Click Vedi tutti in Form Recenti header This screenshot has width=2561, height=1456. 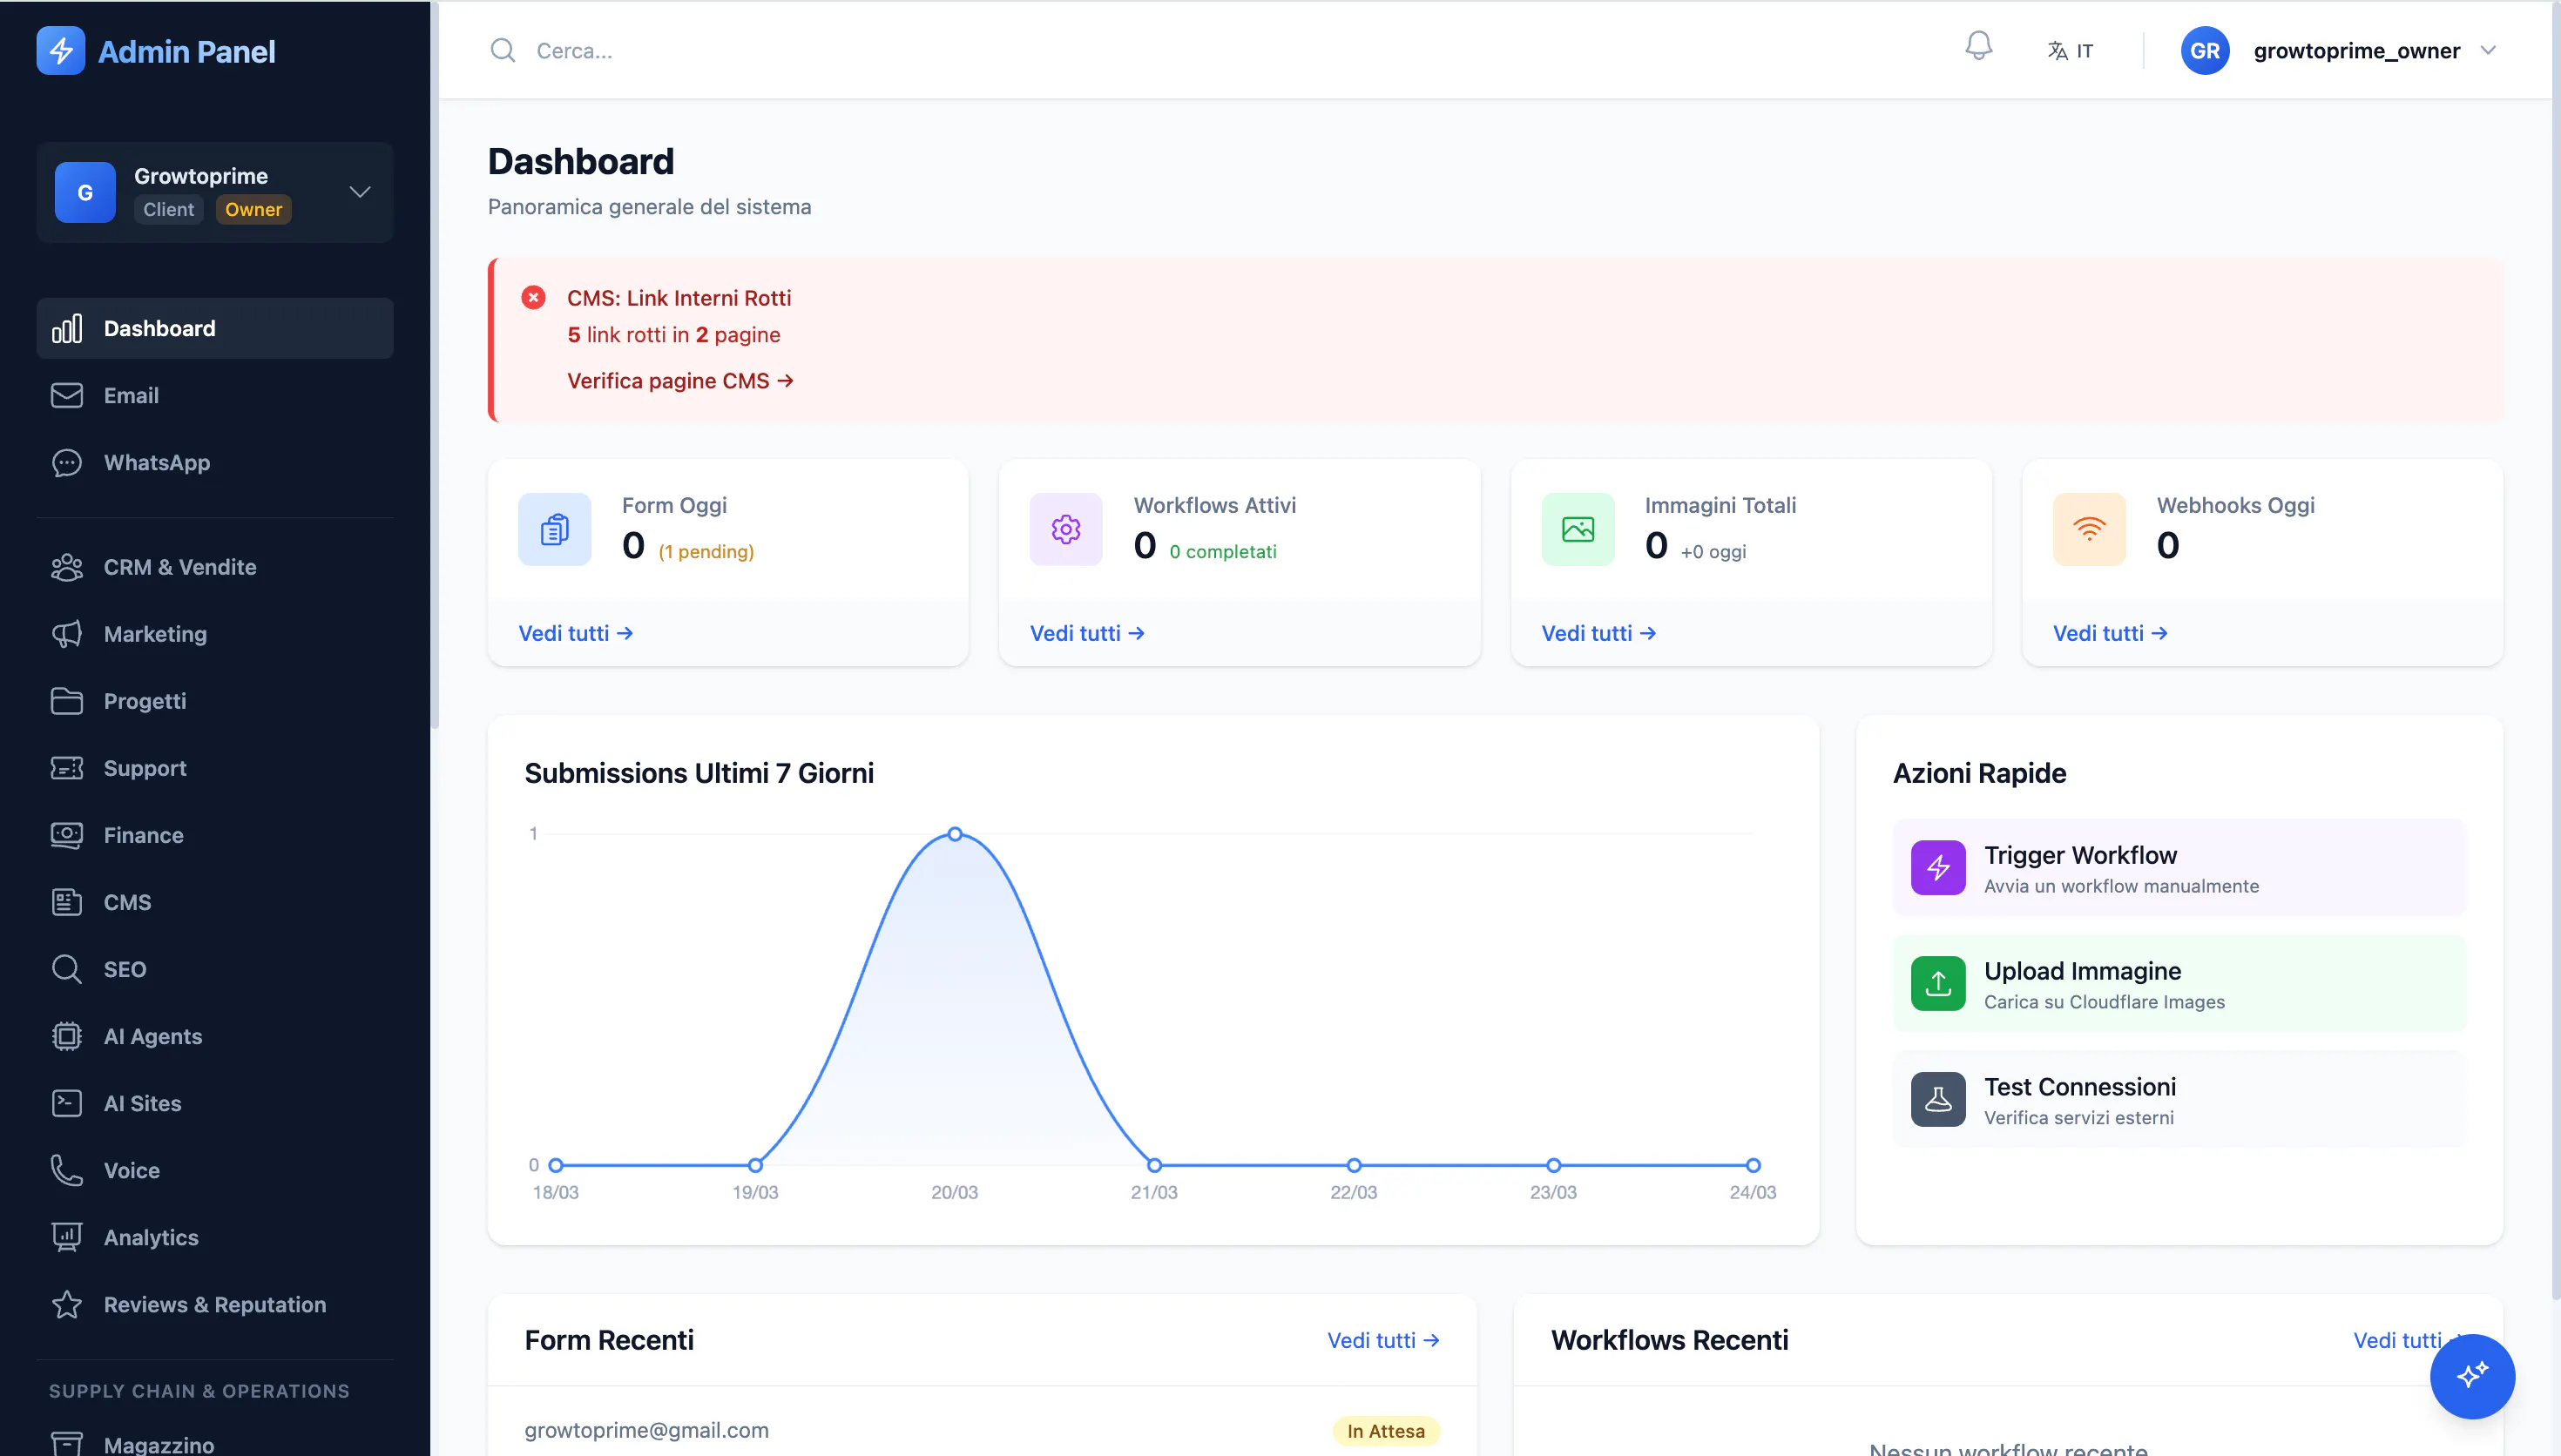[x=1383, y=1340]
